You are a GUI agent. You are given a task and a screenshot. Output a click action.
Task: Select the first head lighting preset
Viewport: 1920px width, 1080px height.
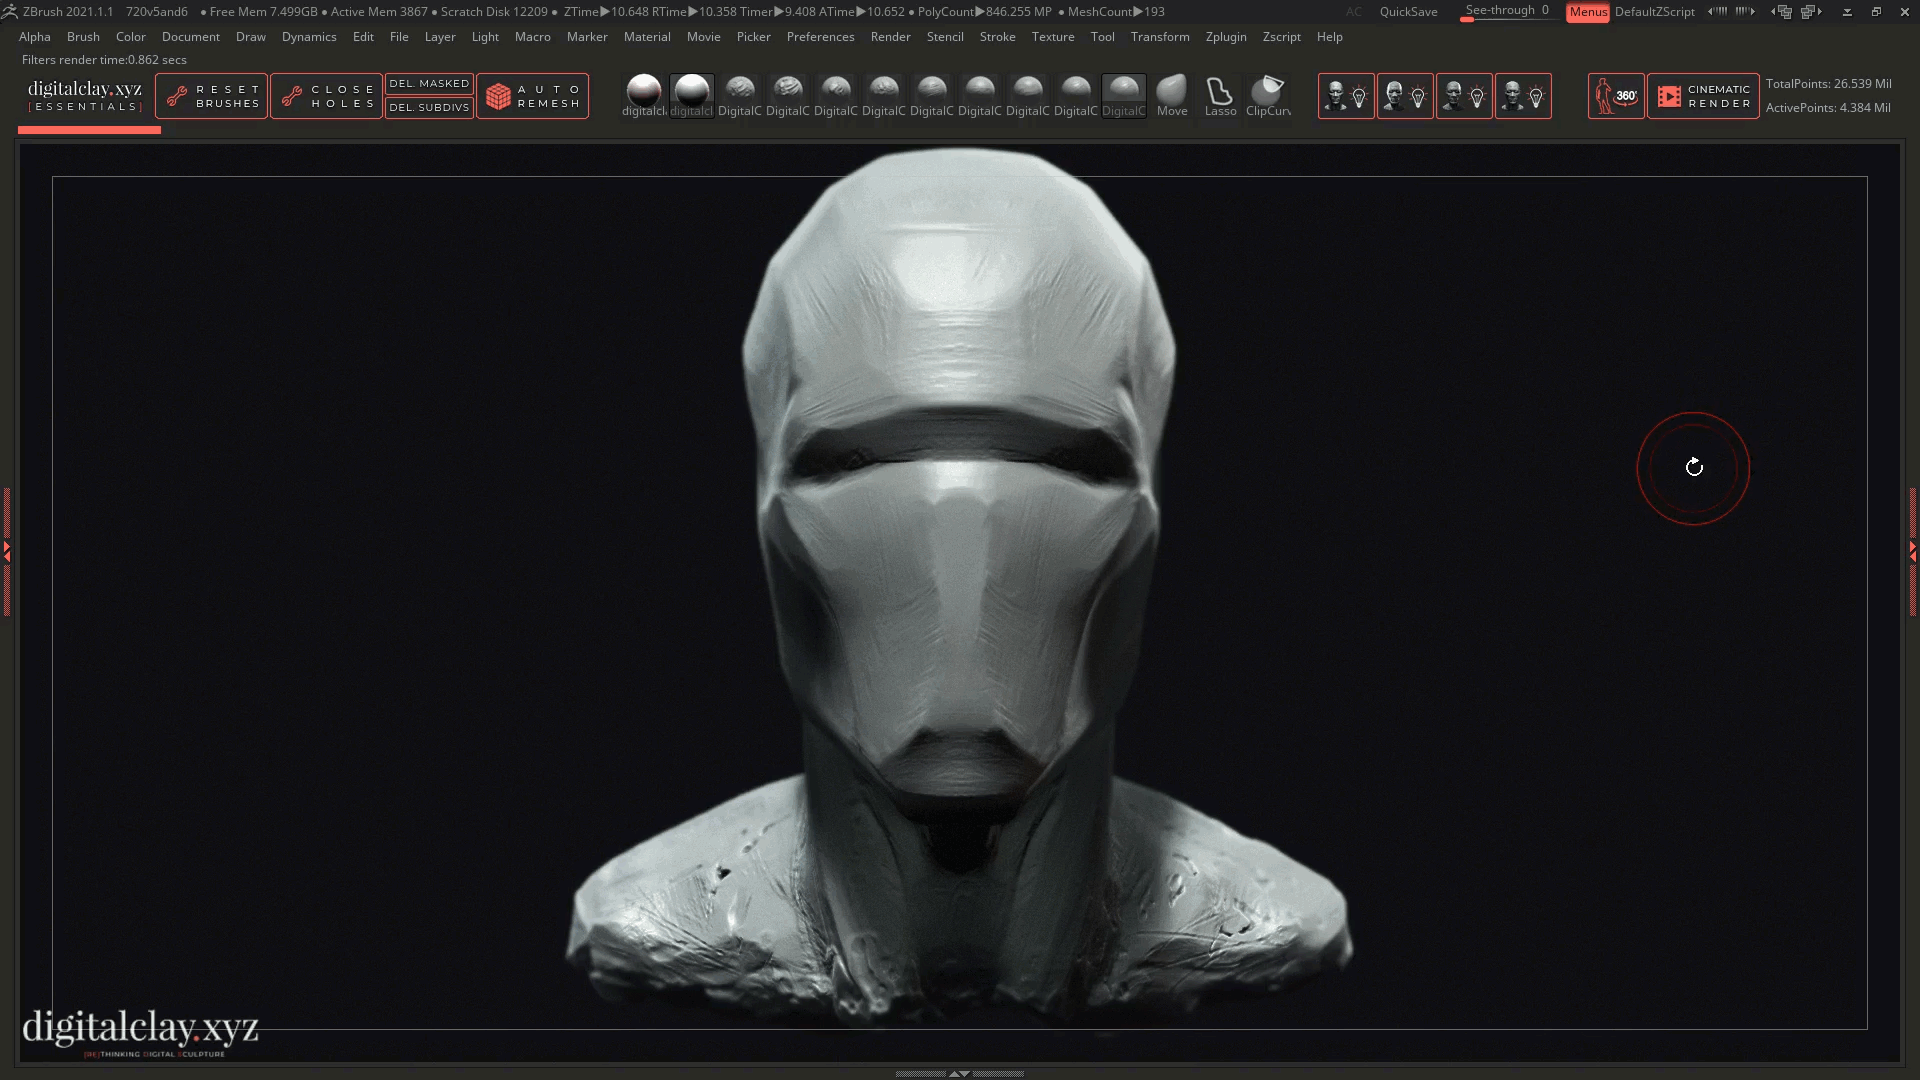click(x=1345, y=96)
